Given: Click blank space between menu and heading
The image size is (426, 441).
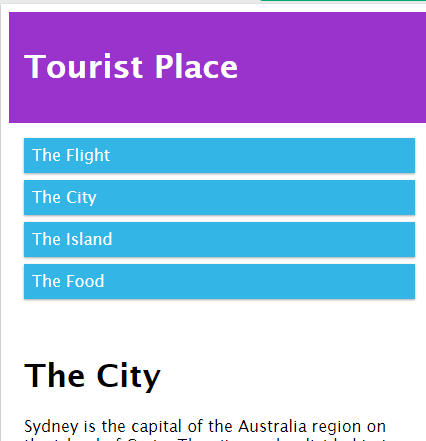Looking at the screenshot, I should pos(219,328).
